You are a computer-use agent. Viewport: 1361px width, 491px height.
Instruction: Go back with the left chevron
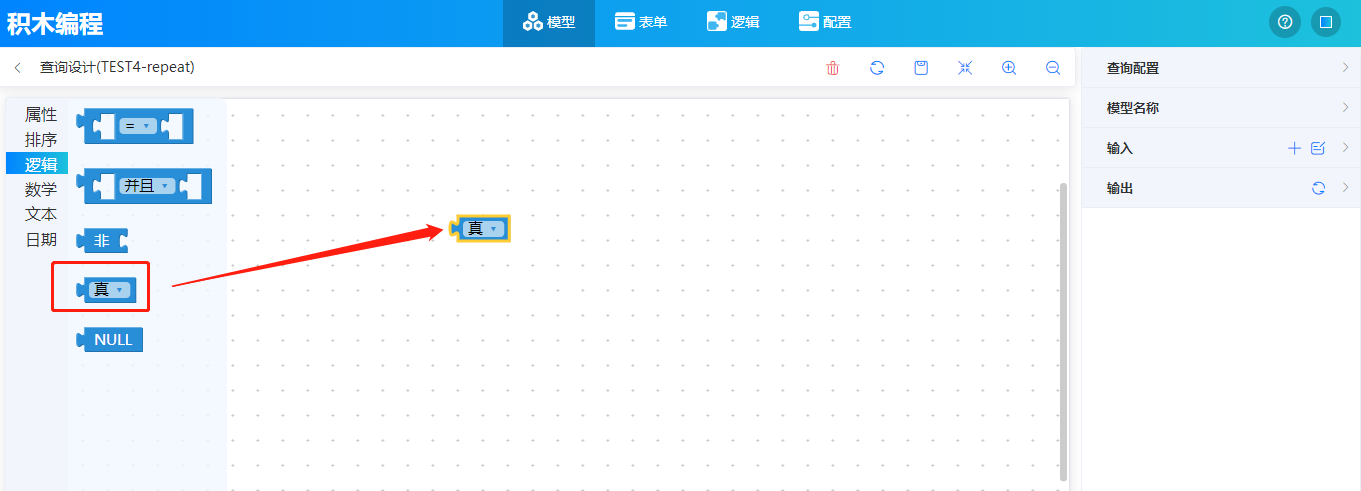[18, 68]
